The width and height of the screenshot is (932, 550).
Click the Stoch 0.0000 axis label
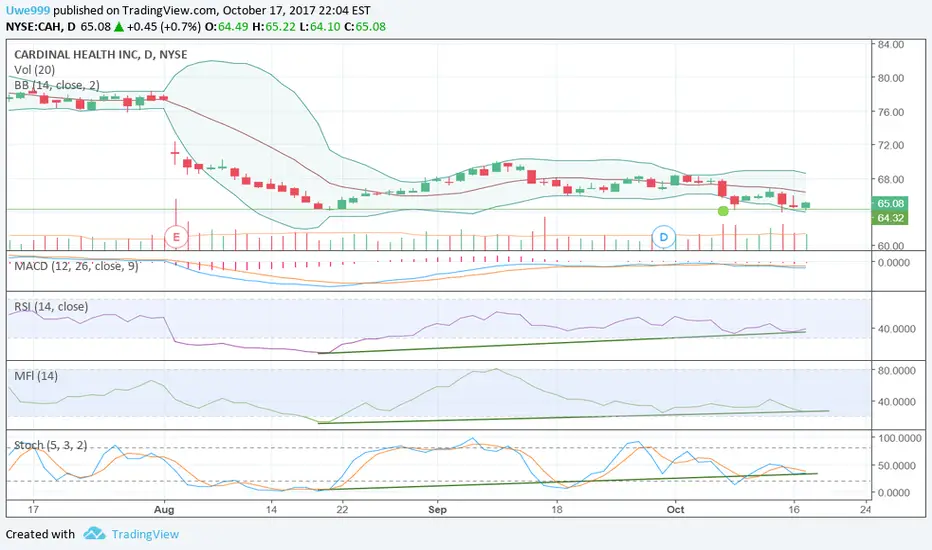click(894, 492)
